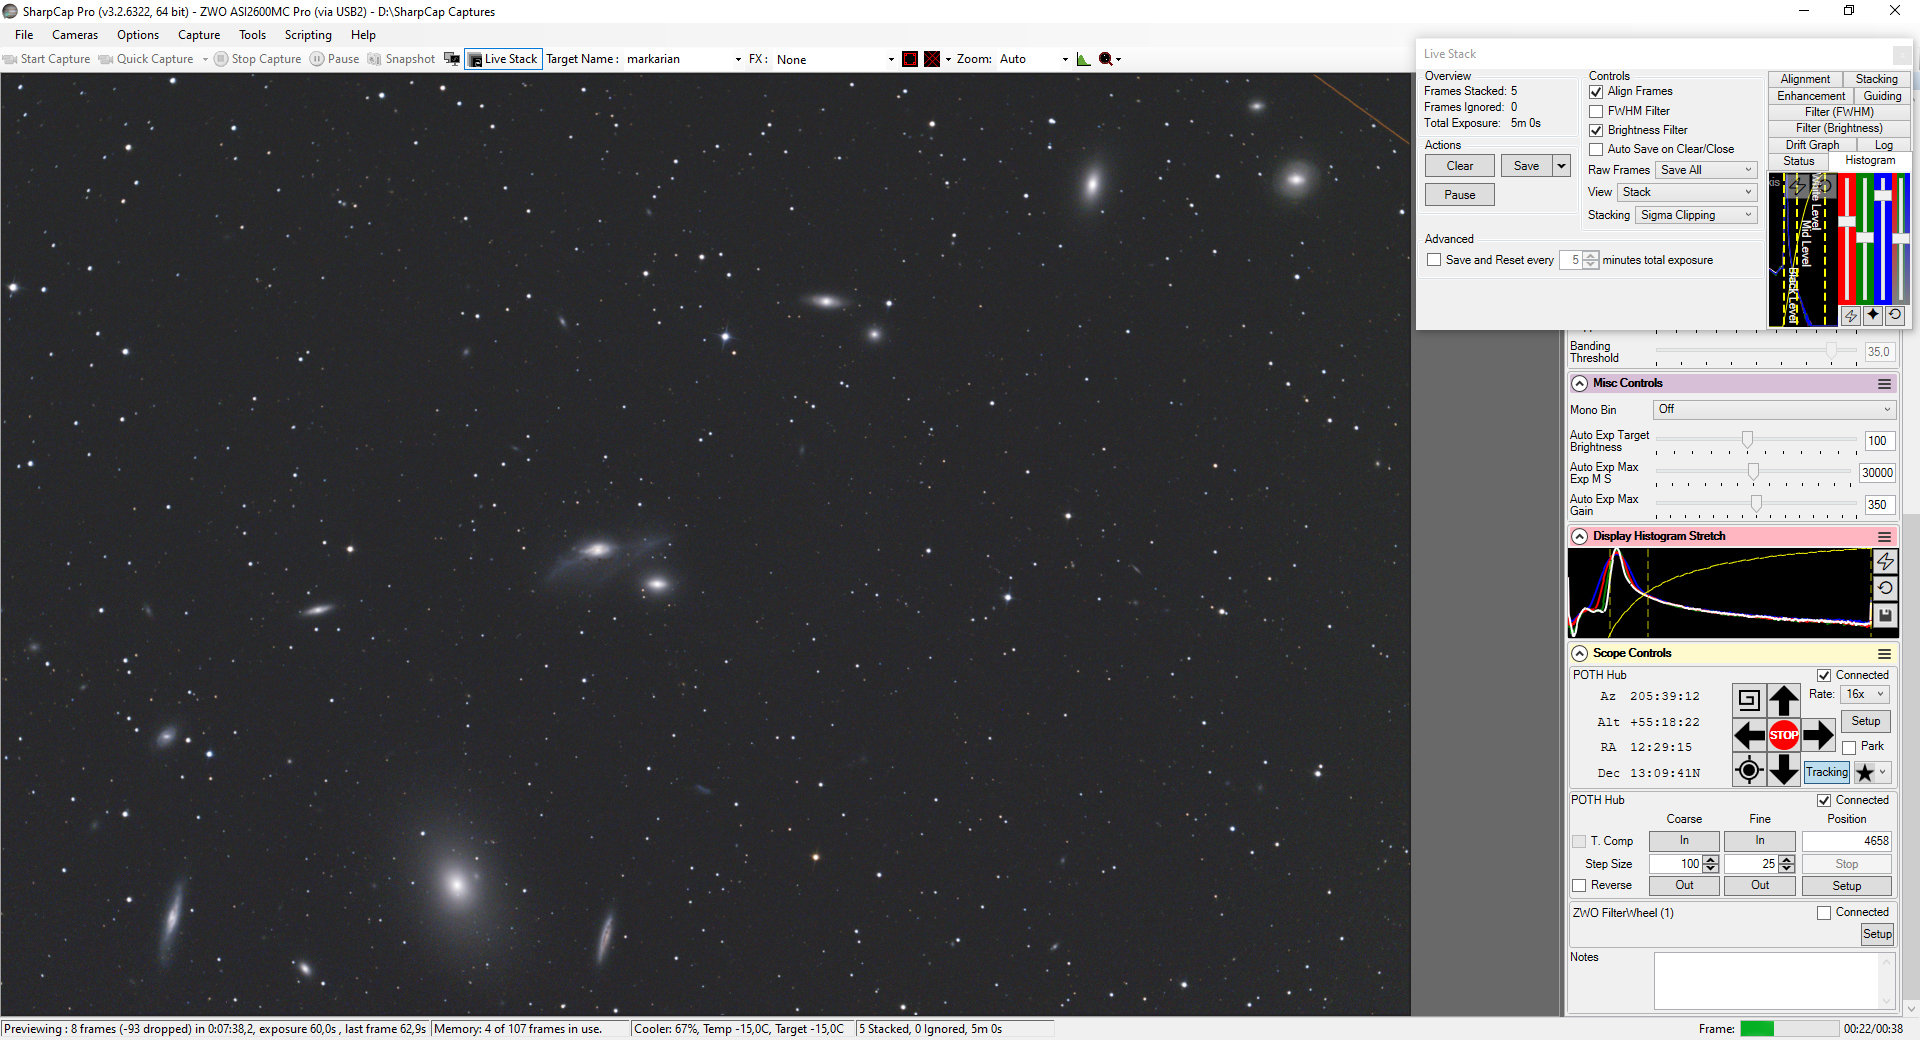The width and height of the screenshot is (1920, 1040).
Task: Click the four-point star button under colour sliders
Action: 1873,315
